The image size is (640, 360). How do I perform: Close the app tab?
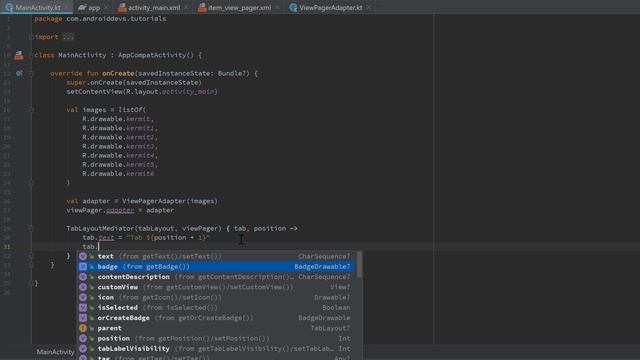pos(106,7)
